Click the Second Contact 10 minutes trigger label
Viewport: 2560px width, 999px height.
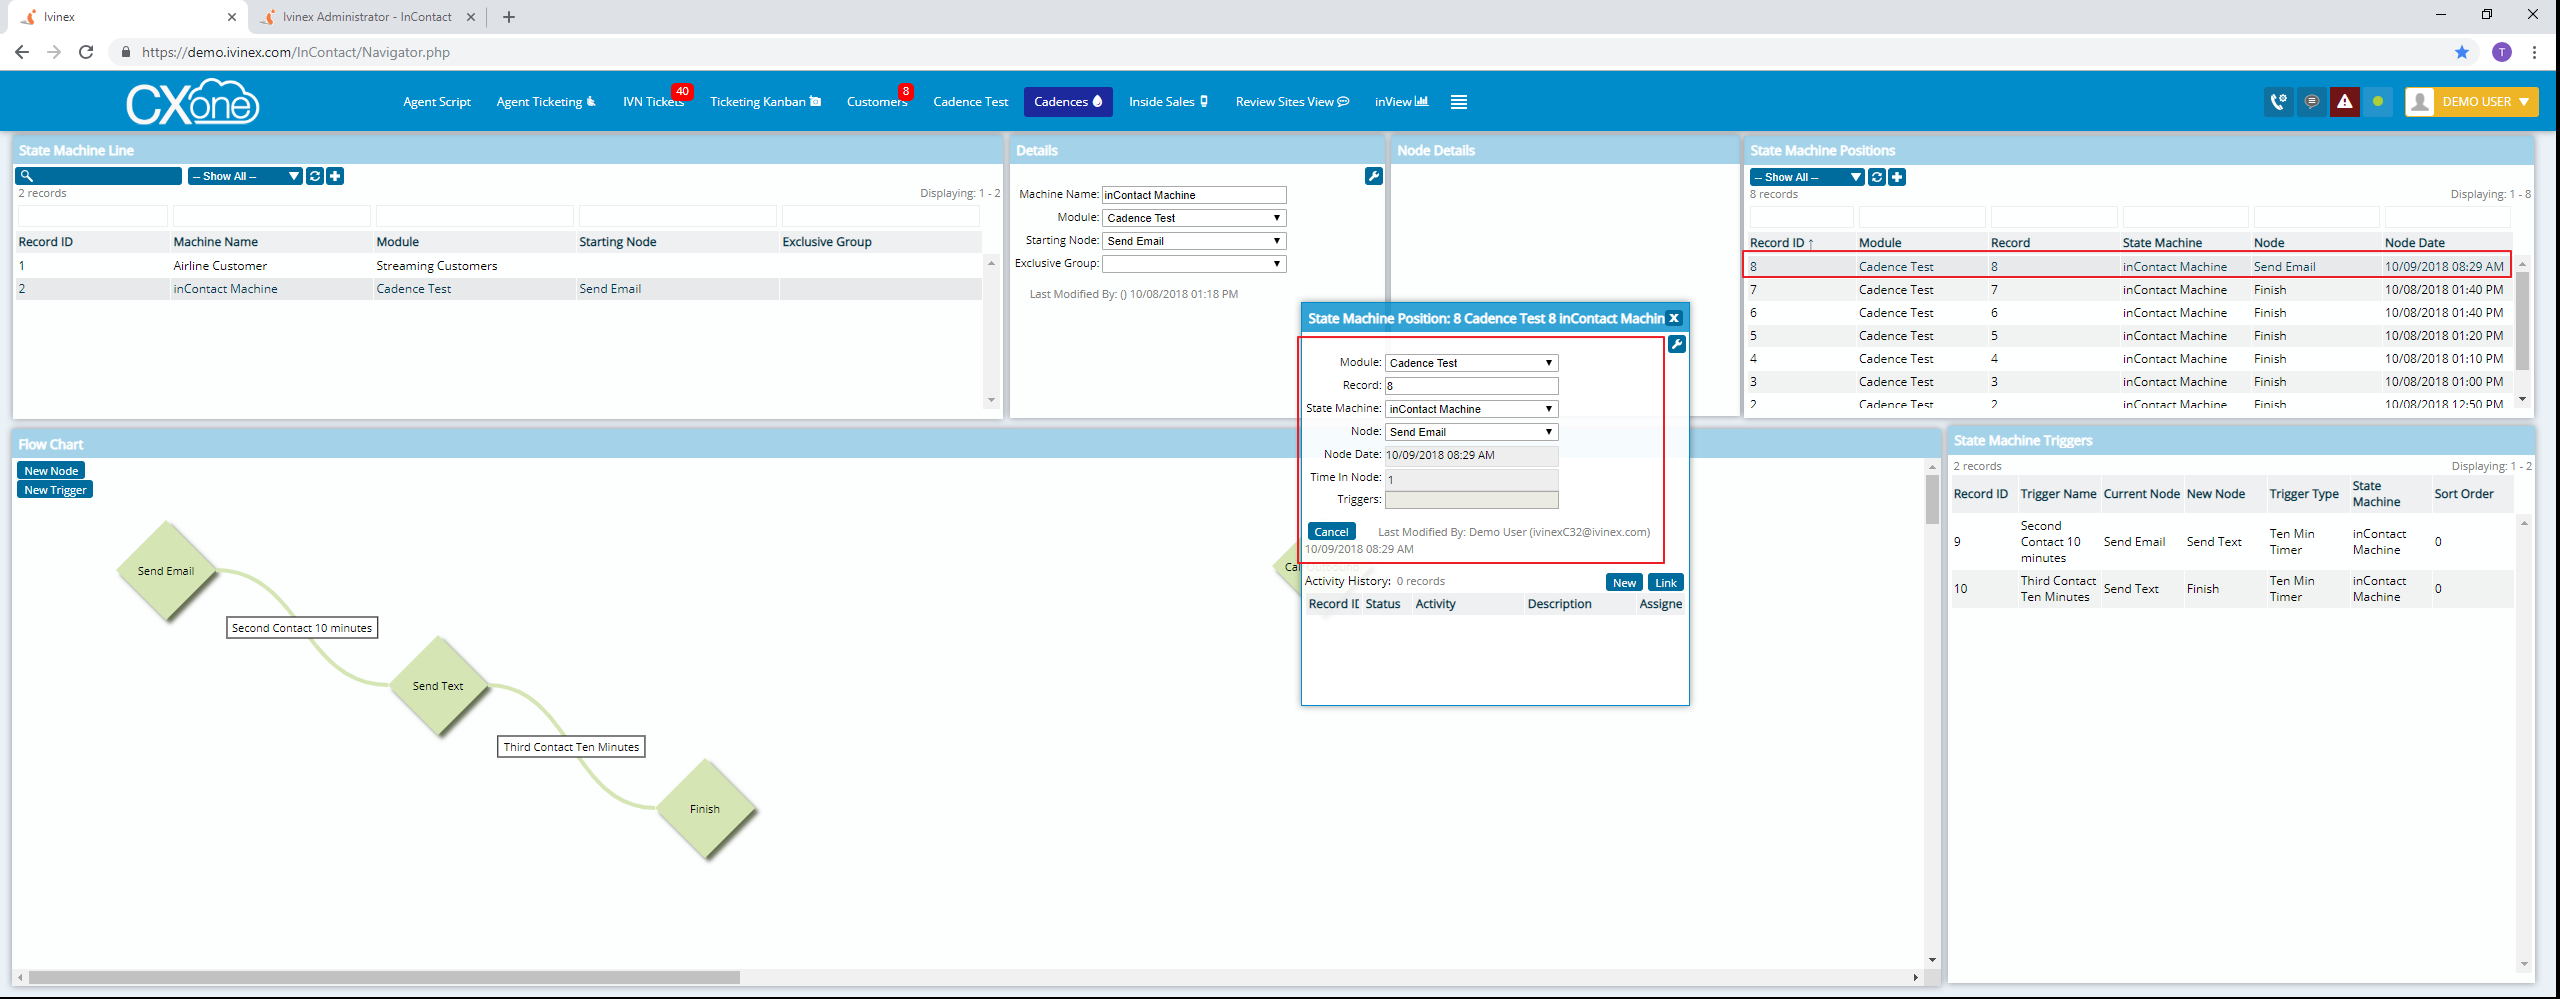[302, 628]
